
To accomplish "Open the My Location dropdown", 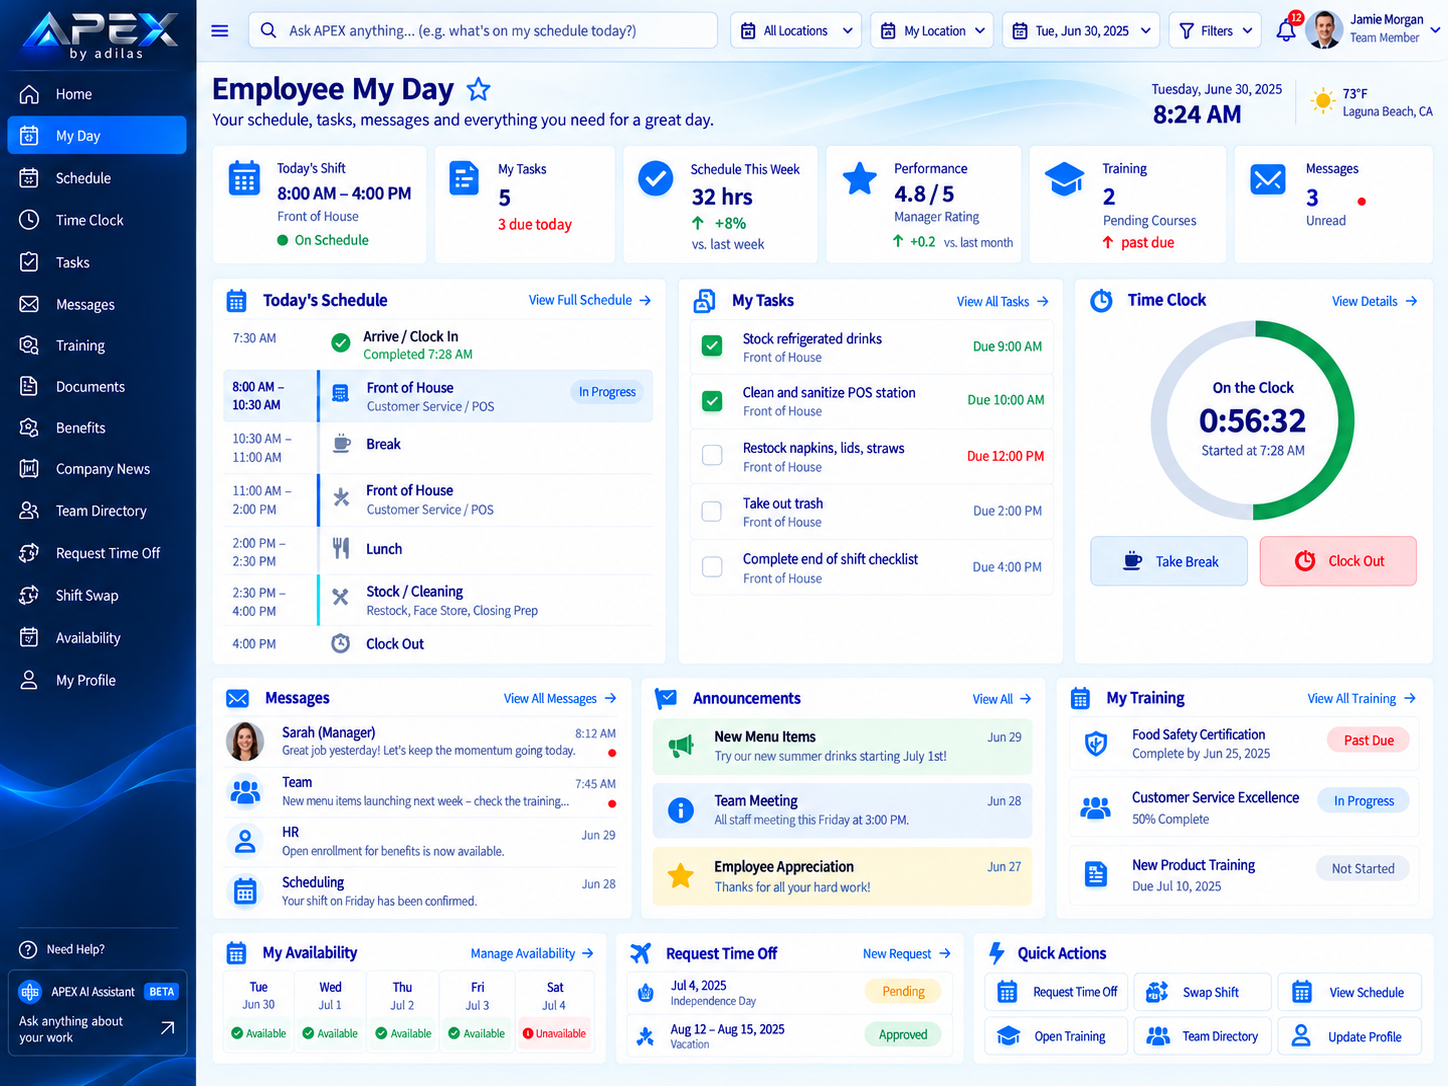I will point(932,31).
